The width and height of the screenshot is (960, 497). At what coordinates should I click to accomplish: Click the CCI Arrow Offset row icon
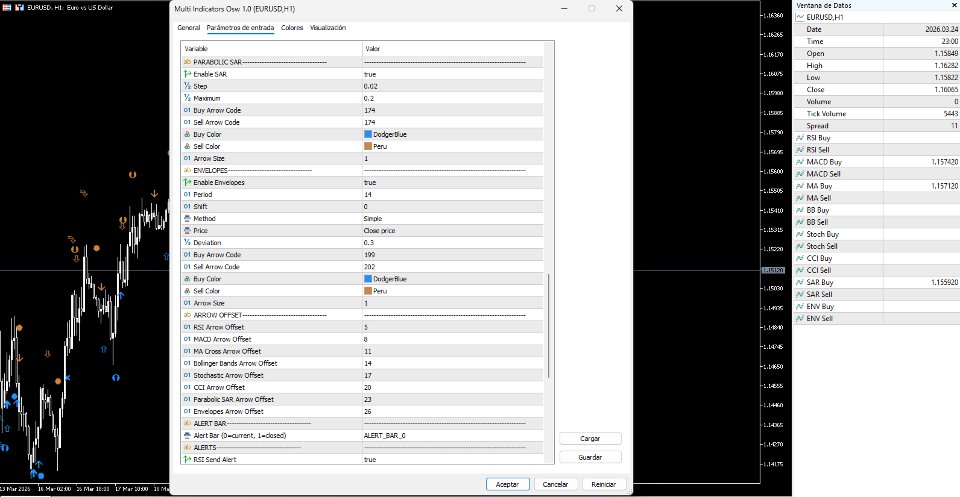(x=187, y=387)
